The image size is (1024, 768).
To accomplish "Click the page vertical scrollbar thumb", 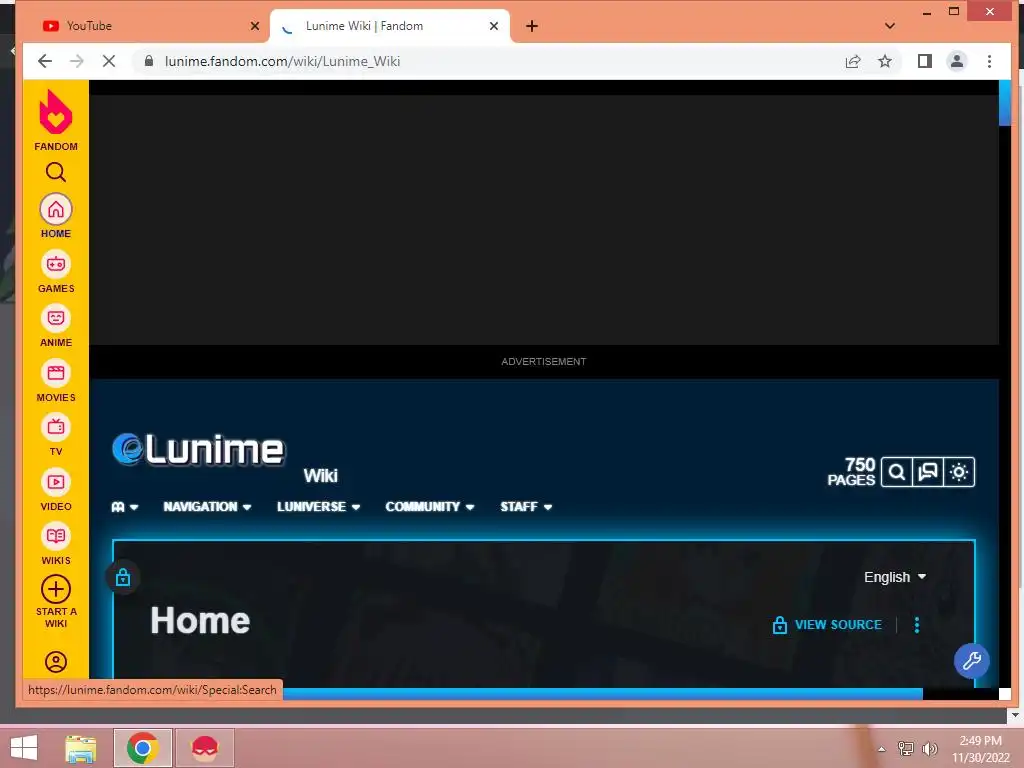I will tap(1004, 103).
